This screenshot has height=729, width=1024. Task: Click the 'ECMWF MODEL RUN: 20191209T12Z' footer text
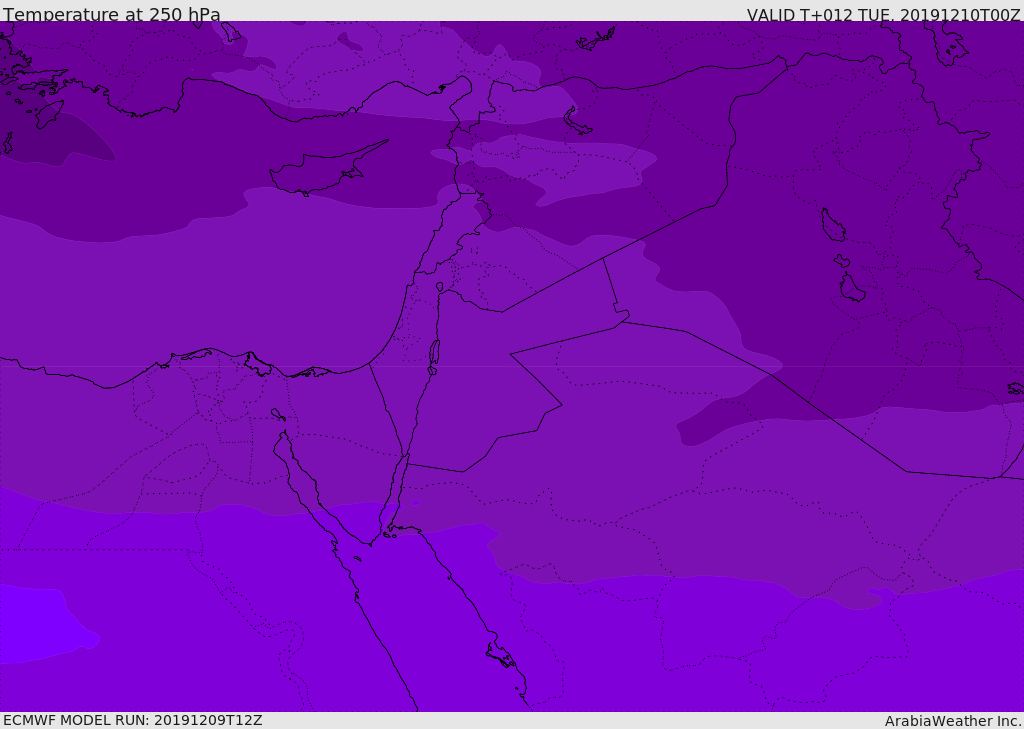pos(133,721)
